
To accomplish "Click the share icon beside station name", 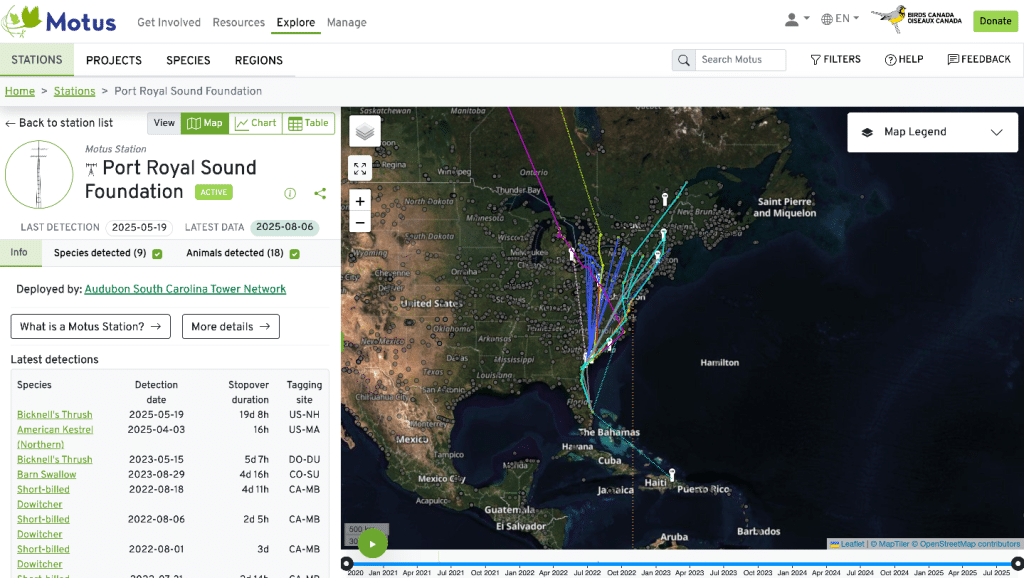I will point(320,194).
